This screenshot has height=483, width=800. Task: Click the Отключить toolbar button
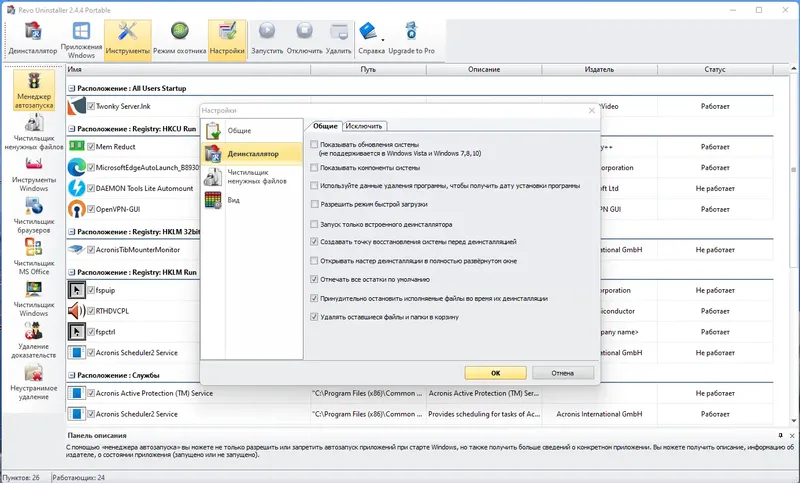[x=305, y=40]
